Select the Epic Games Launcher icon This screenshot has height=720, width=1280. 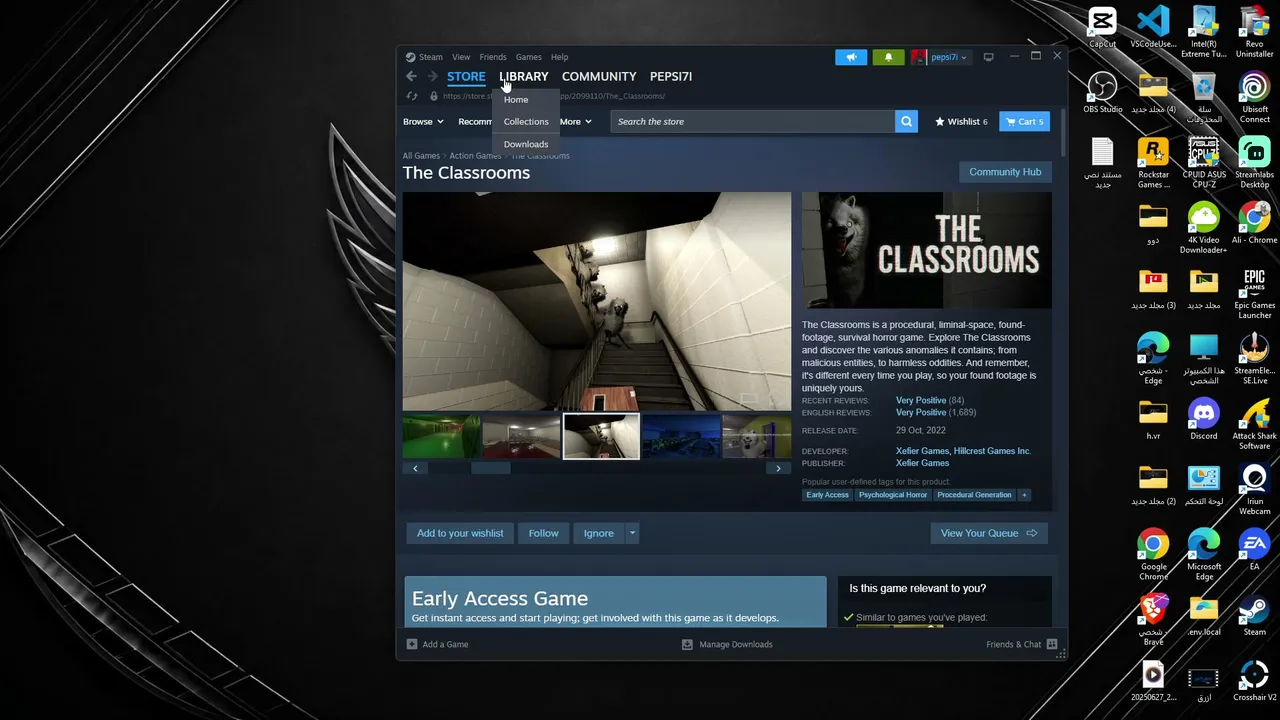1254,293
